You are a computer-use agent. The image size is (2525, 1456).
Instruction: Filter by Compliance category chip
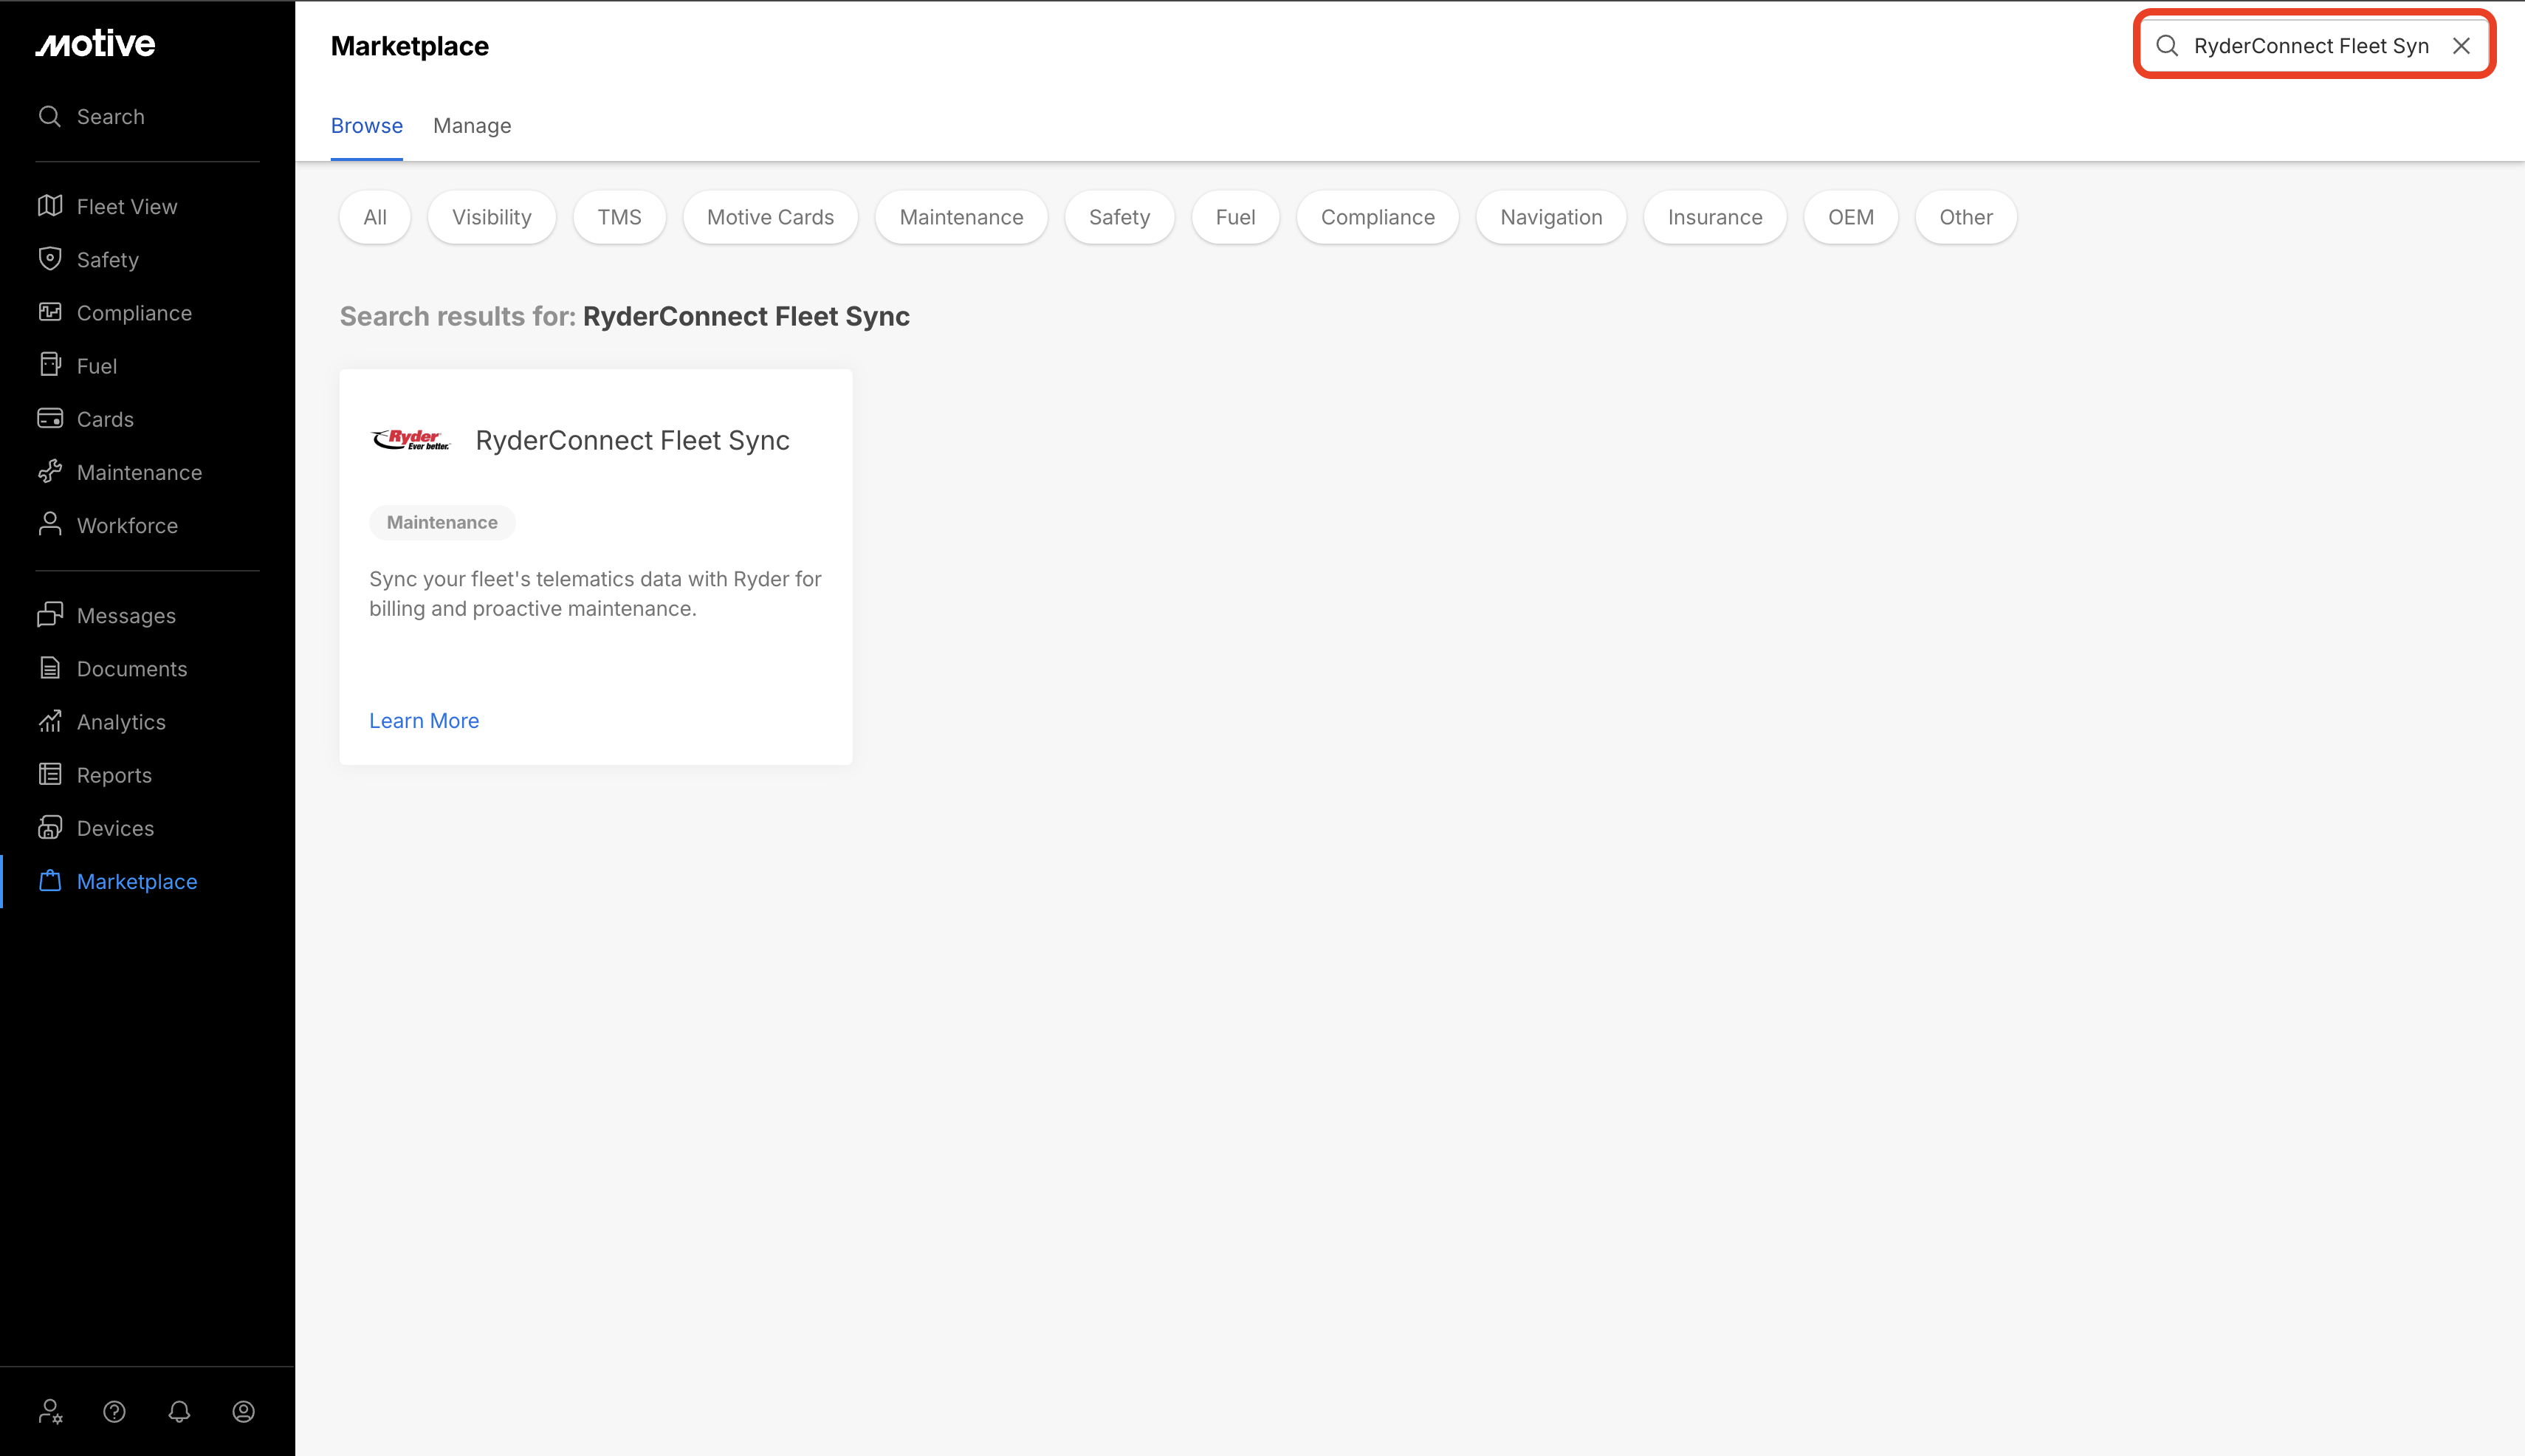click(x=1378, y=217)
